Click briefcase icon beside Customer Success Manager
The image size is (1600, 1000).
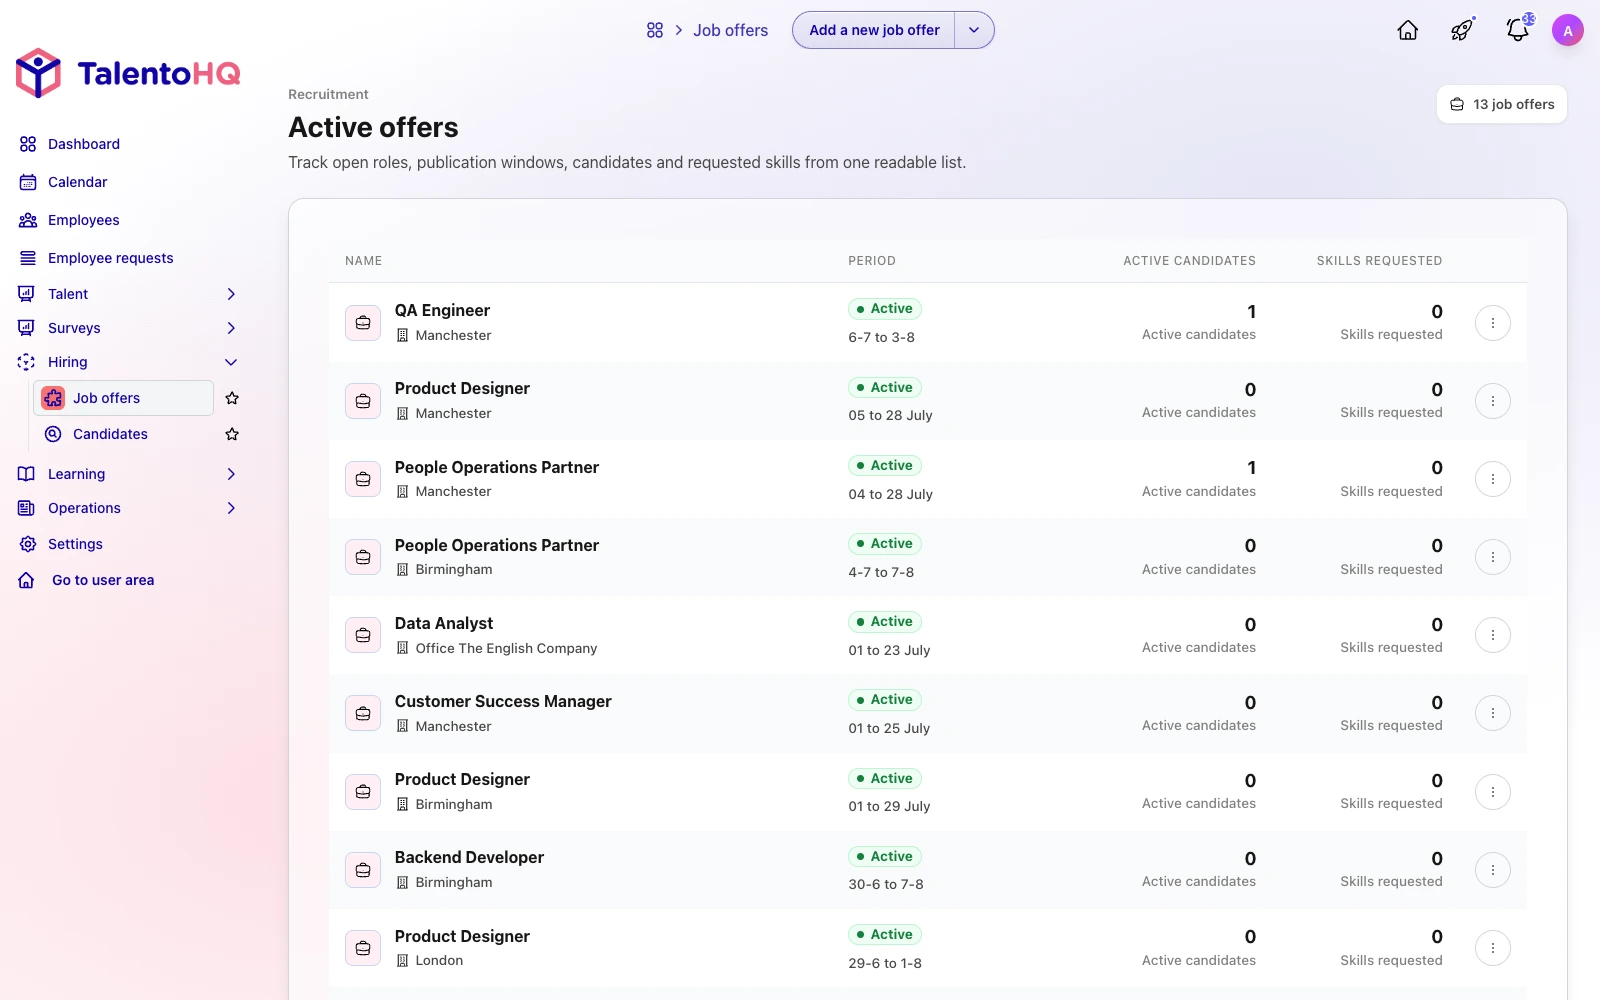[363, 713]
